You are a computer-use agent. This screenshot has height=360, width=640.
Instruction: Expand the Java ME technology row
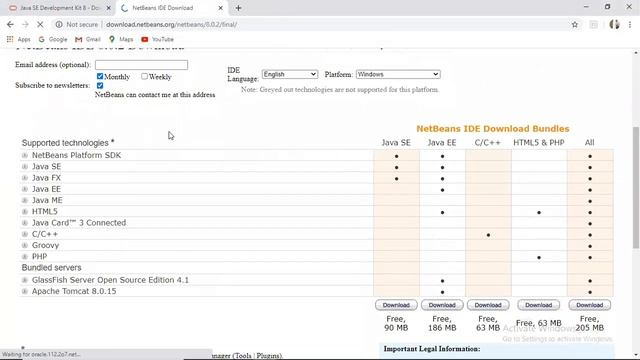pos(25,200)
